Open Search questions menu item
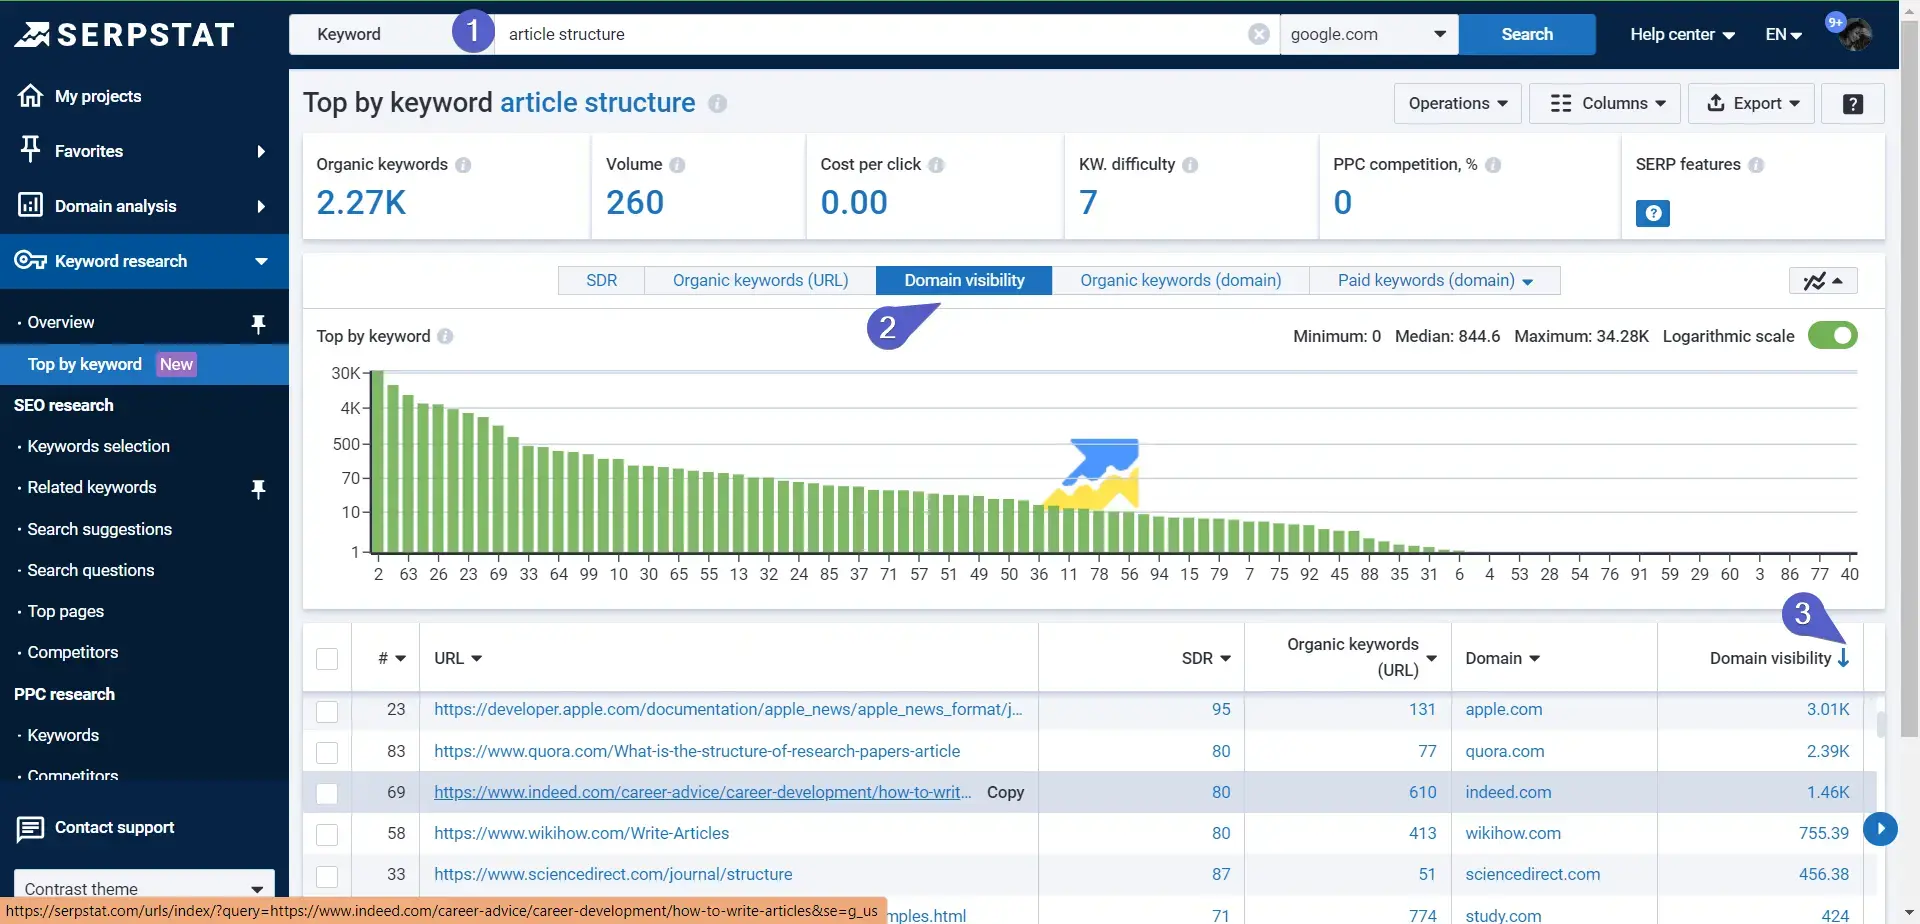The height and width of the screenshot is (924, 1920). 90,570
